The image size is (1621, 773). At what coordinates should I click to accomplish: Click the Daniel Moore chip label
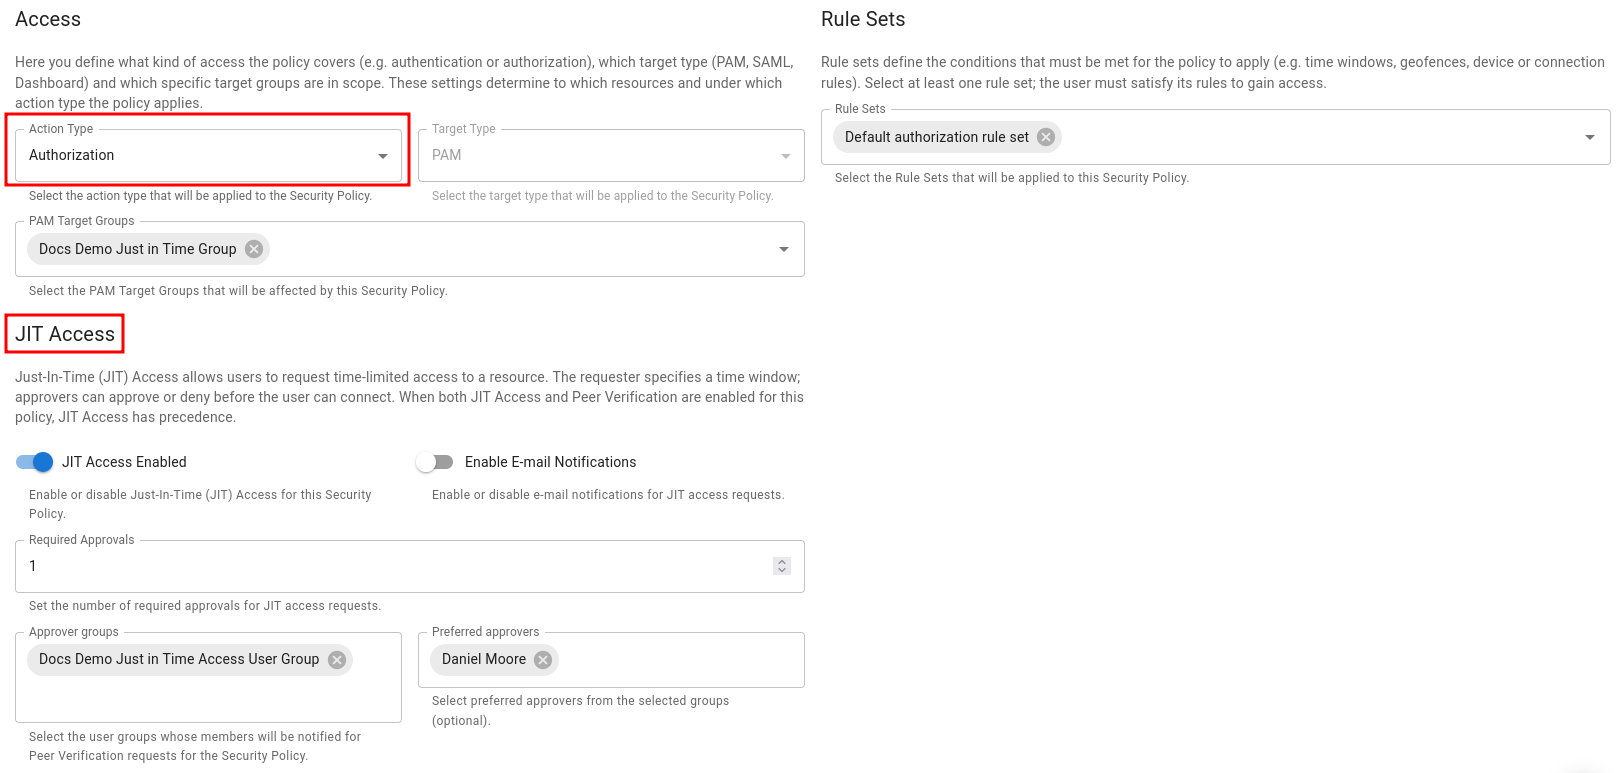click(x=484, y=660)
